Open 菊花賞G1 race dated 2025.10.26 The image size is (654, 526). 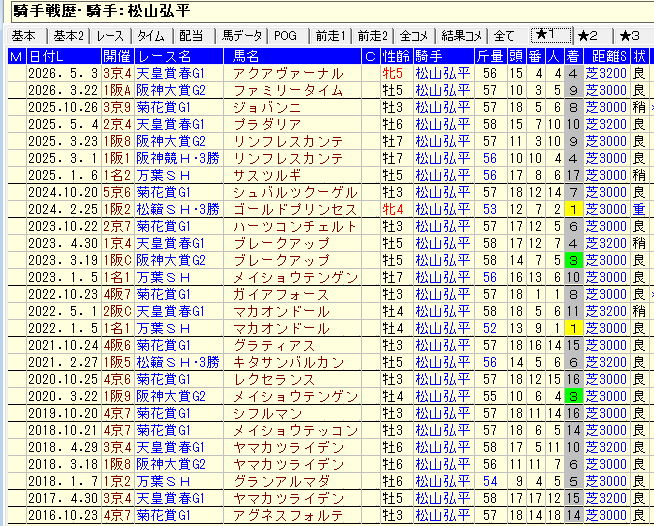(164, 108)
